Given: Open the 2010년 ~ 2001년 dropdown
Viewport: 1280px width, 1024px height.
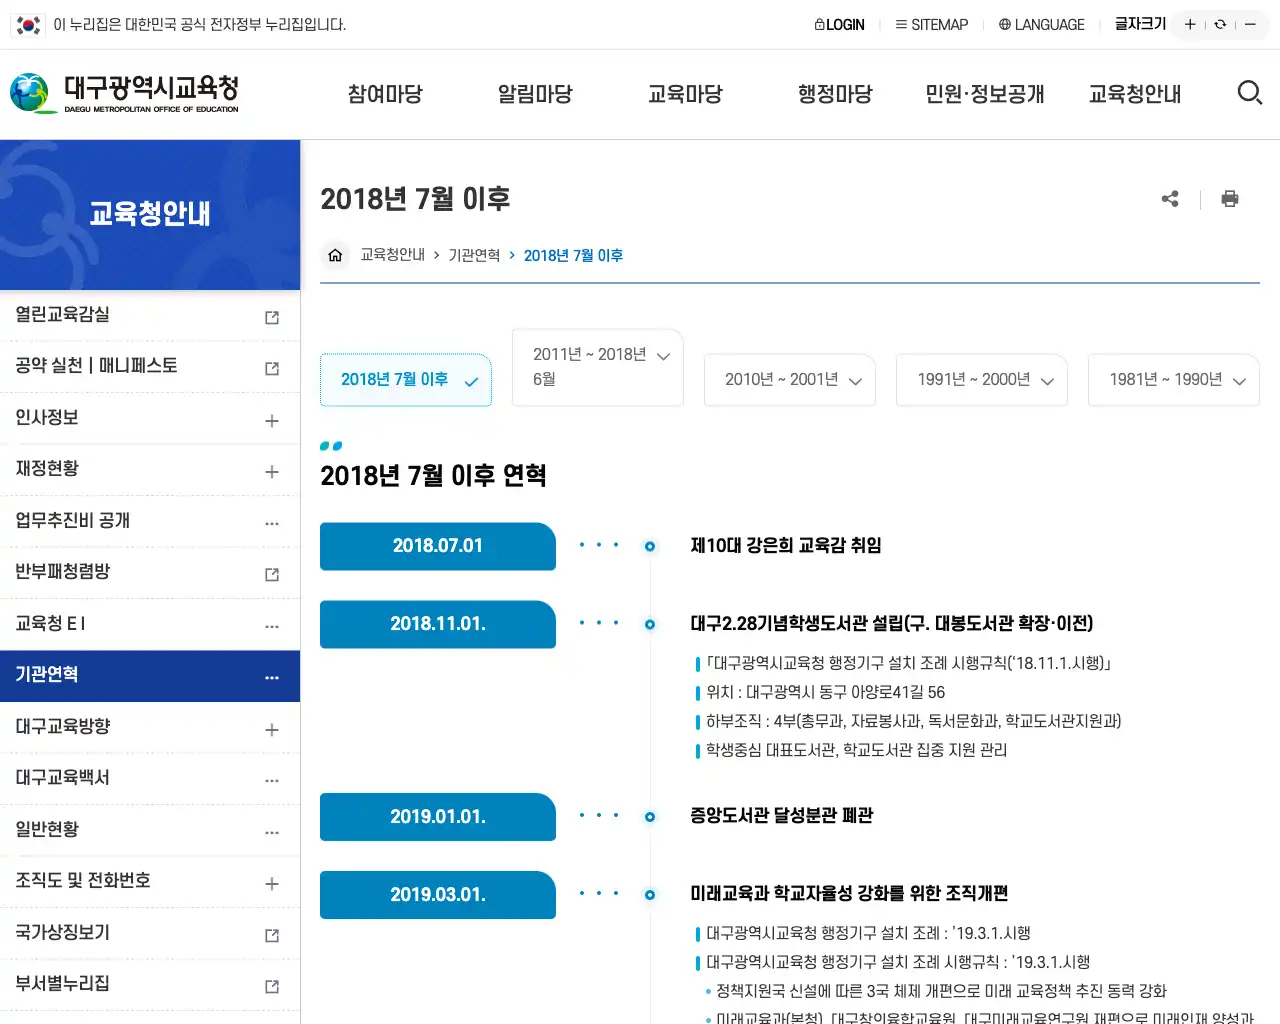Looking at the screenshot, I should coord(789,380).
